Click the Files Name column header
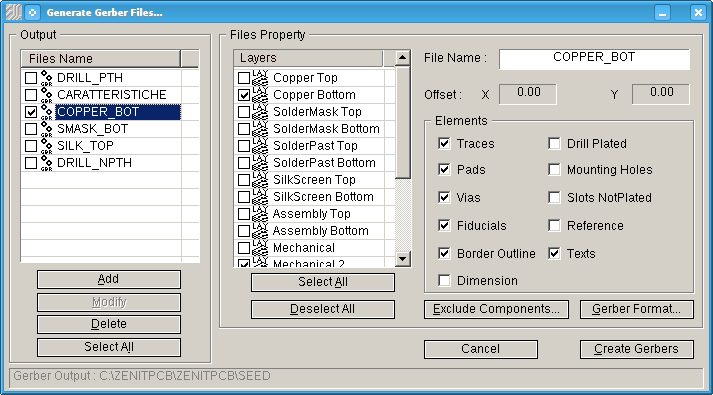This screenshot has height=395, width=713. pos(100,59)
